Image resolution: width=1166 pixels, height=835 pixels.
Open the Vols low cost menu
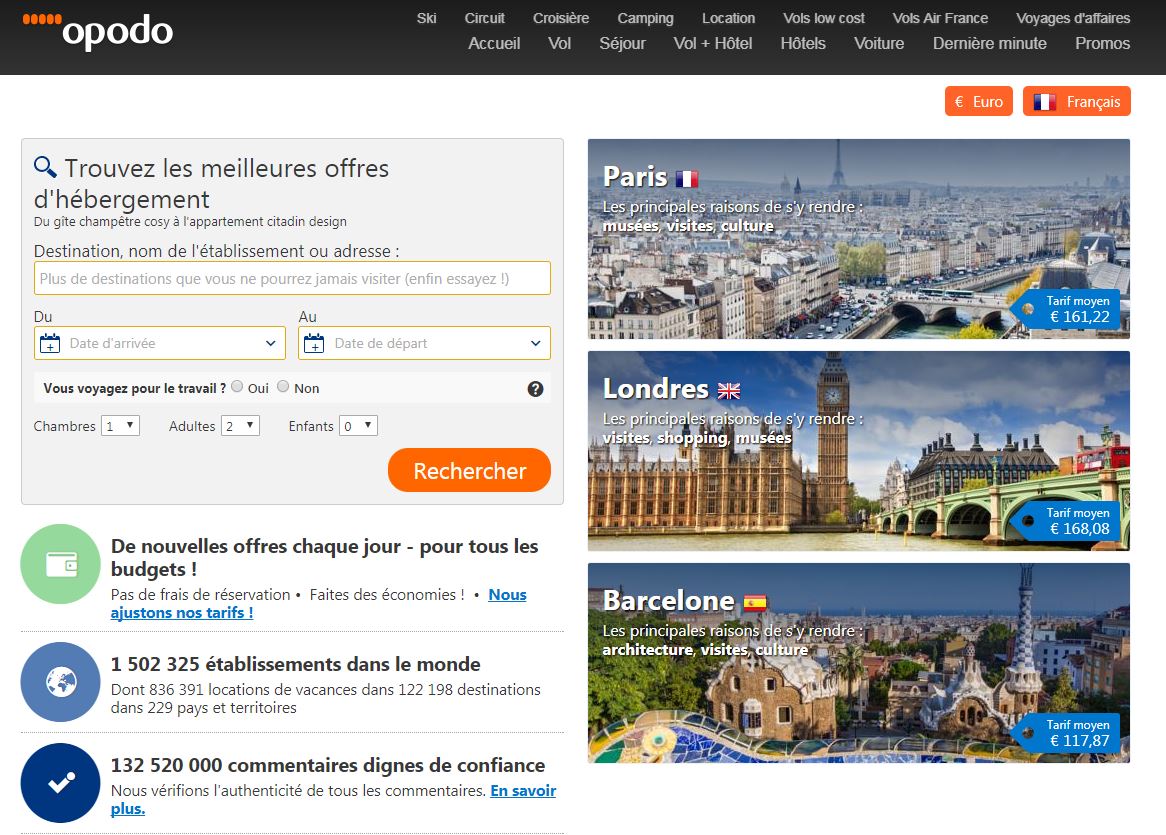(x=823, y=17)
